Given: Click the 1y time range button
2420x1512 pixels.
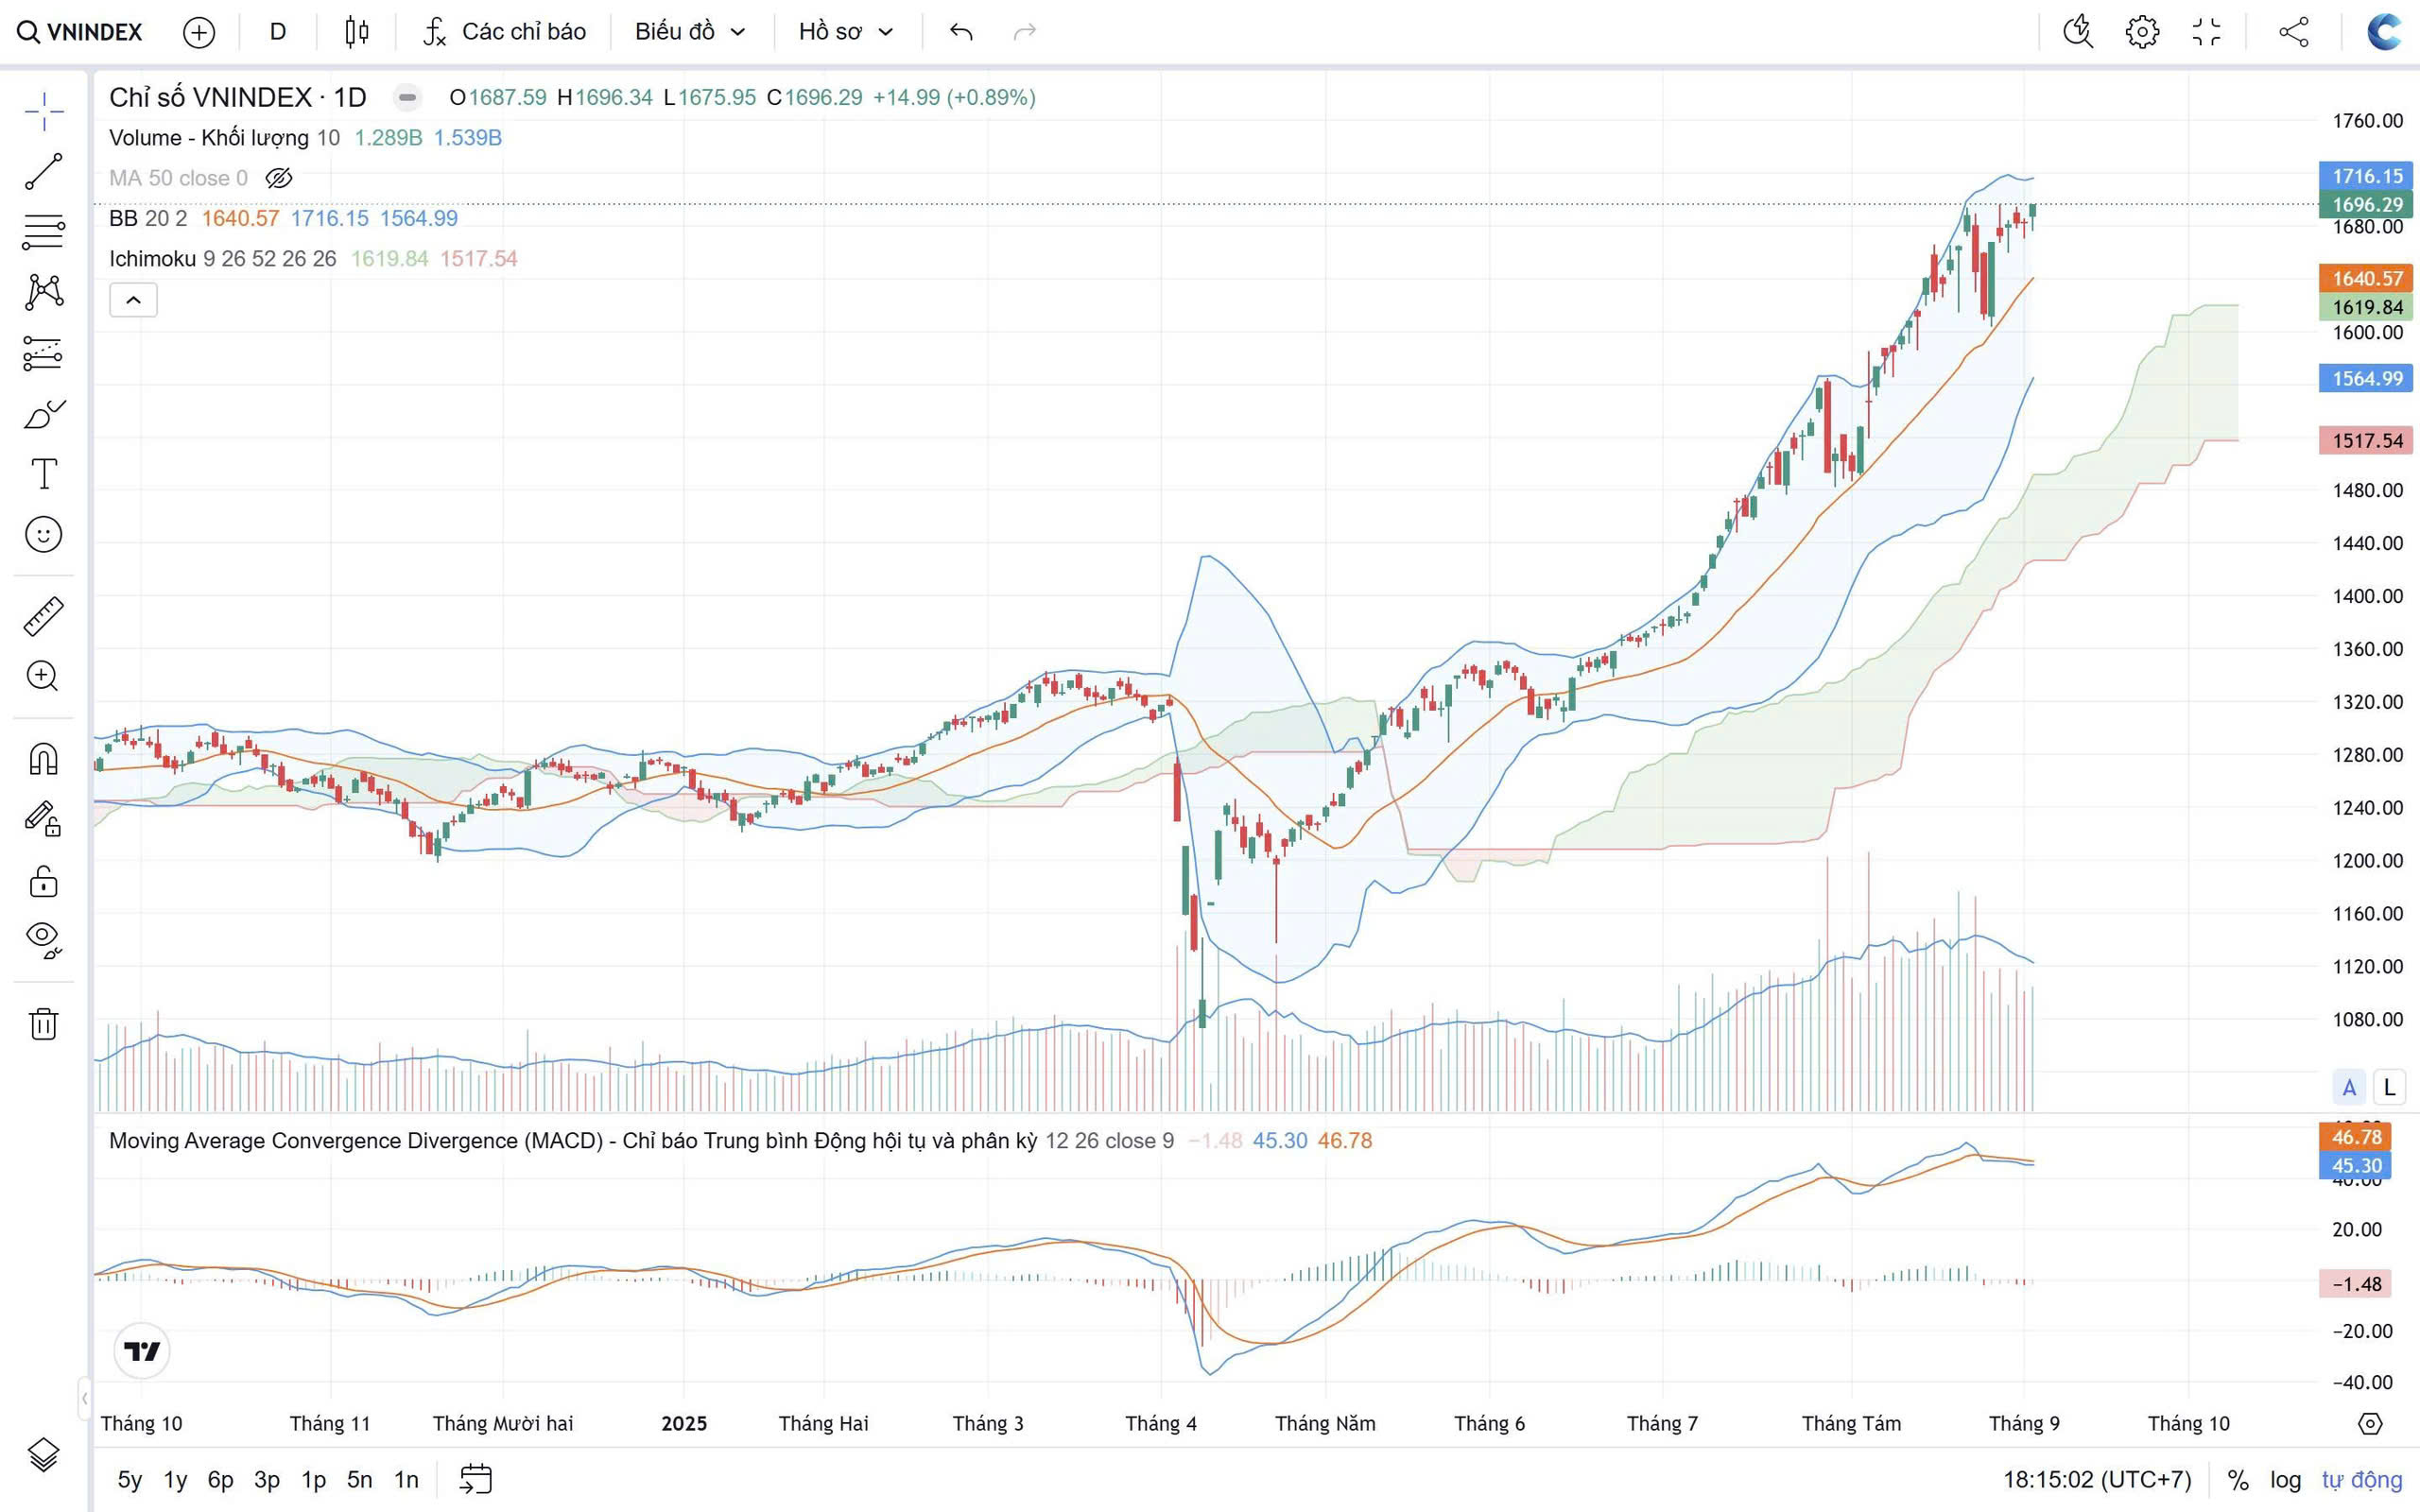Looking at the screenshot, I should (175, 1479).
